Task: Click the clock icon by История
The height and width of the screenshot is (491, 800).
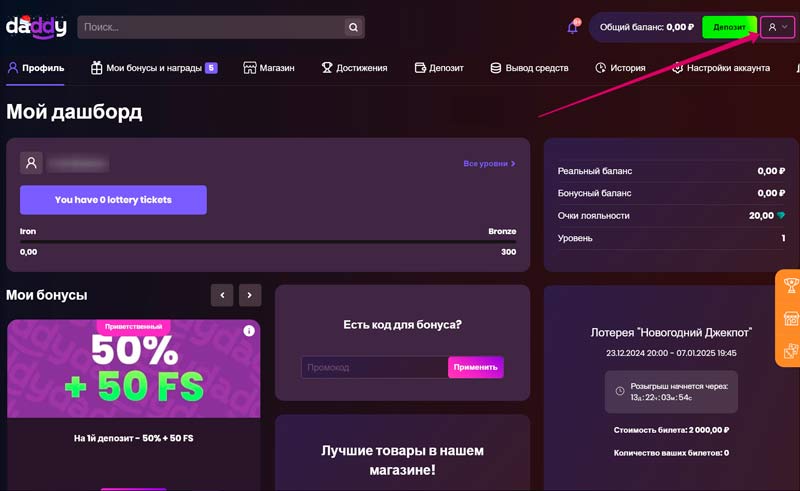Action: (x=601, y=67)
